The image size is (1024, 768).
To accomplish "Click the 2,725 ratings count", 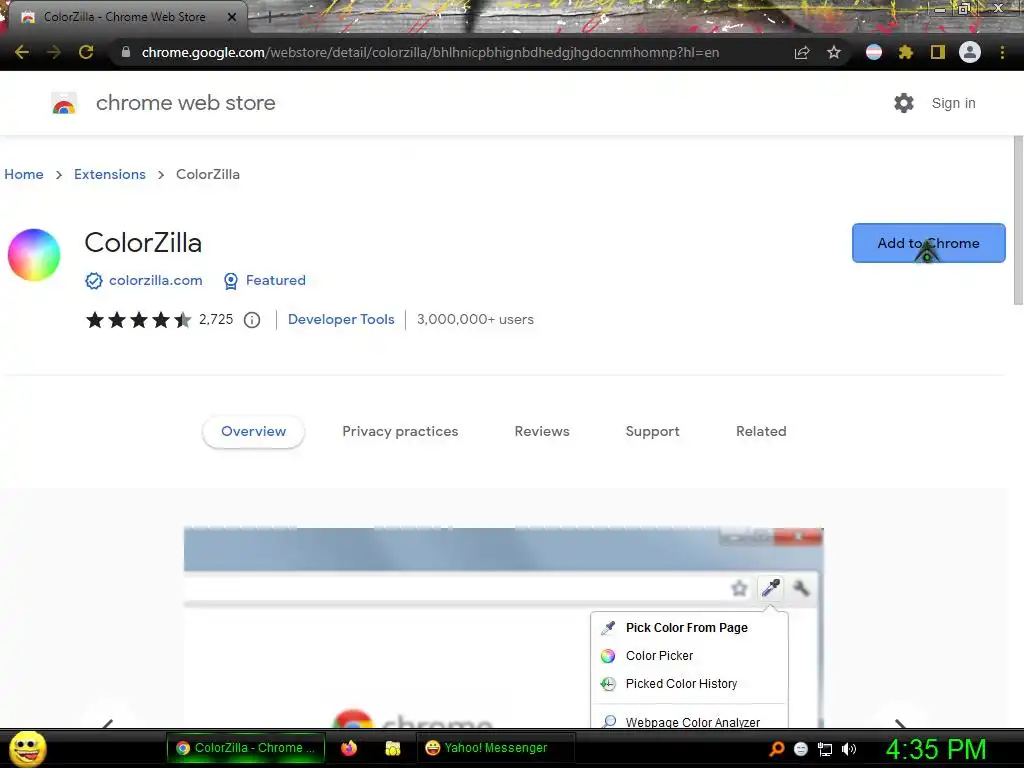I will 216,319.
